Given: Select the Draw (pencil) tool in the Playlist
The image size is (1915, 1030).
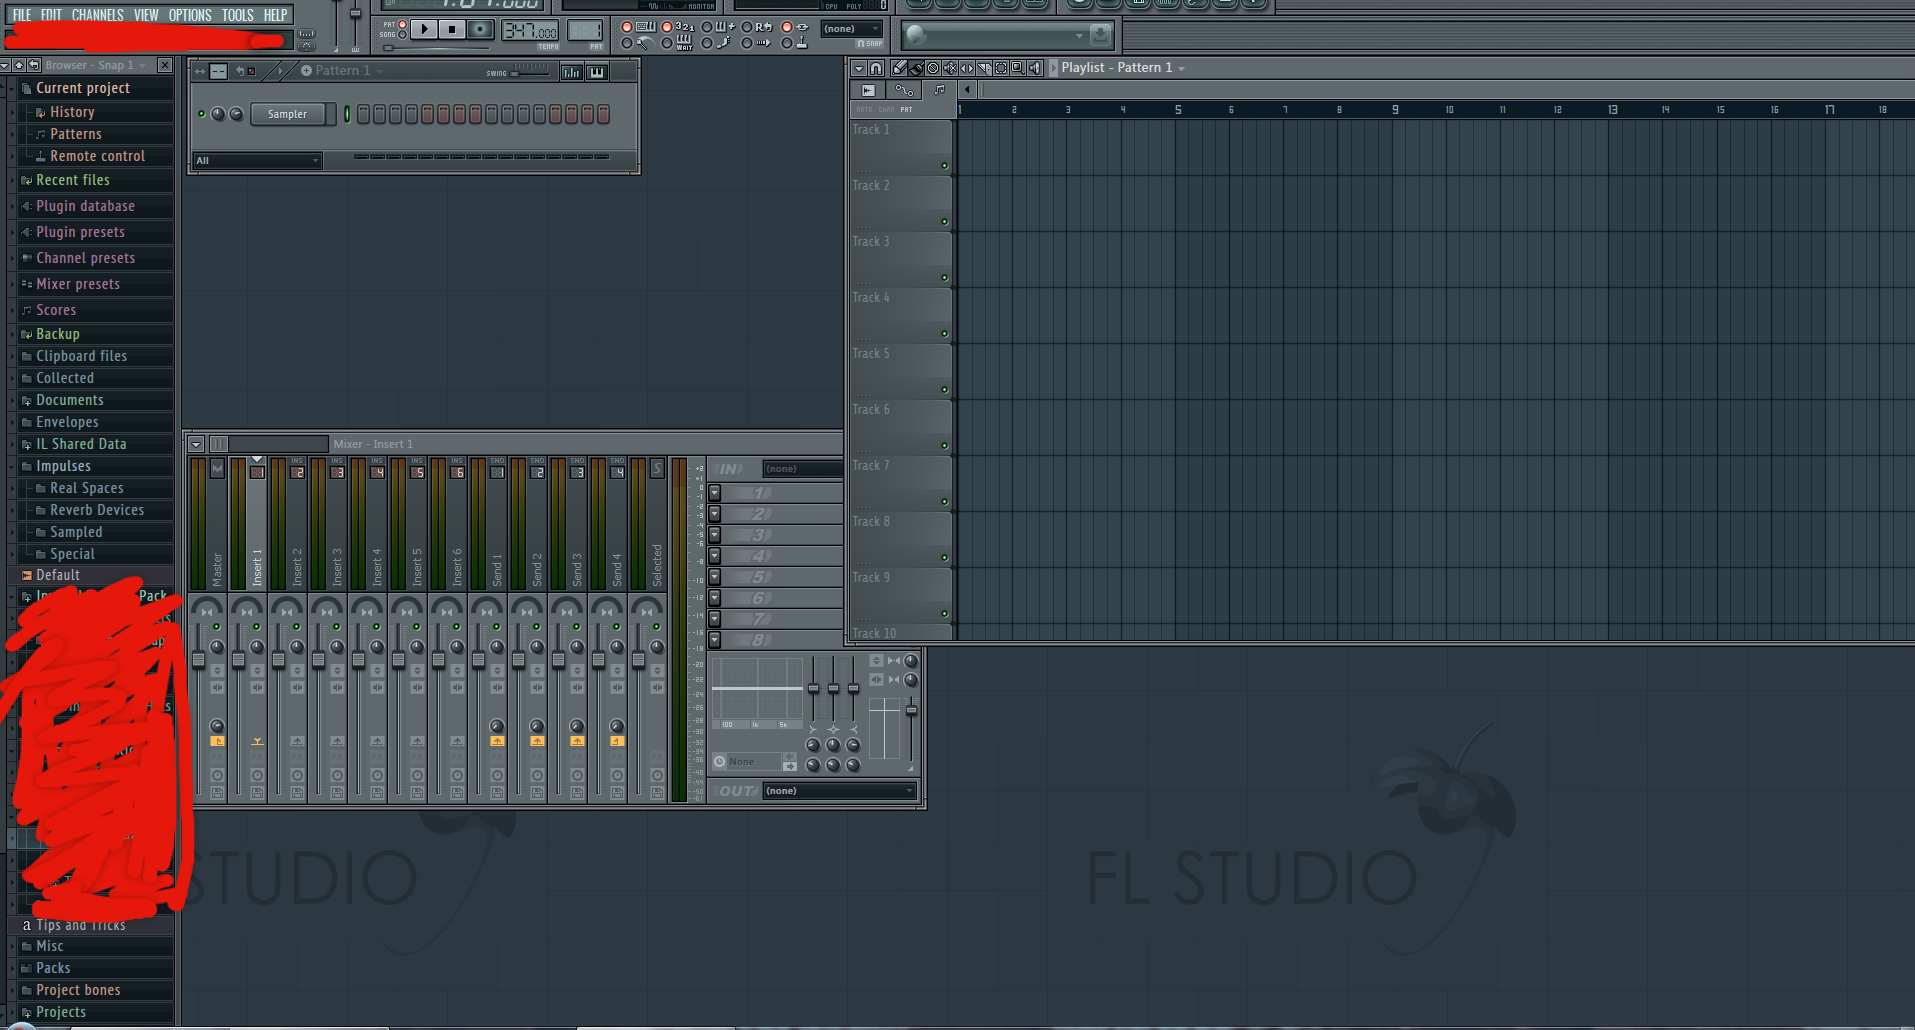Looking at the screenshot, I should [899, 68].
